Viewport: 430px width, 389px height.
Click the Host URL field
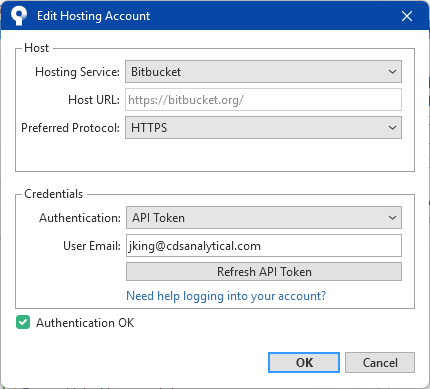point(263,100)
